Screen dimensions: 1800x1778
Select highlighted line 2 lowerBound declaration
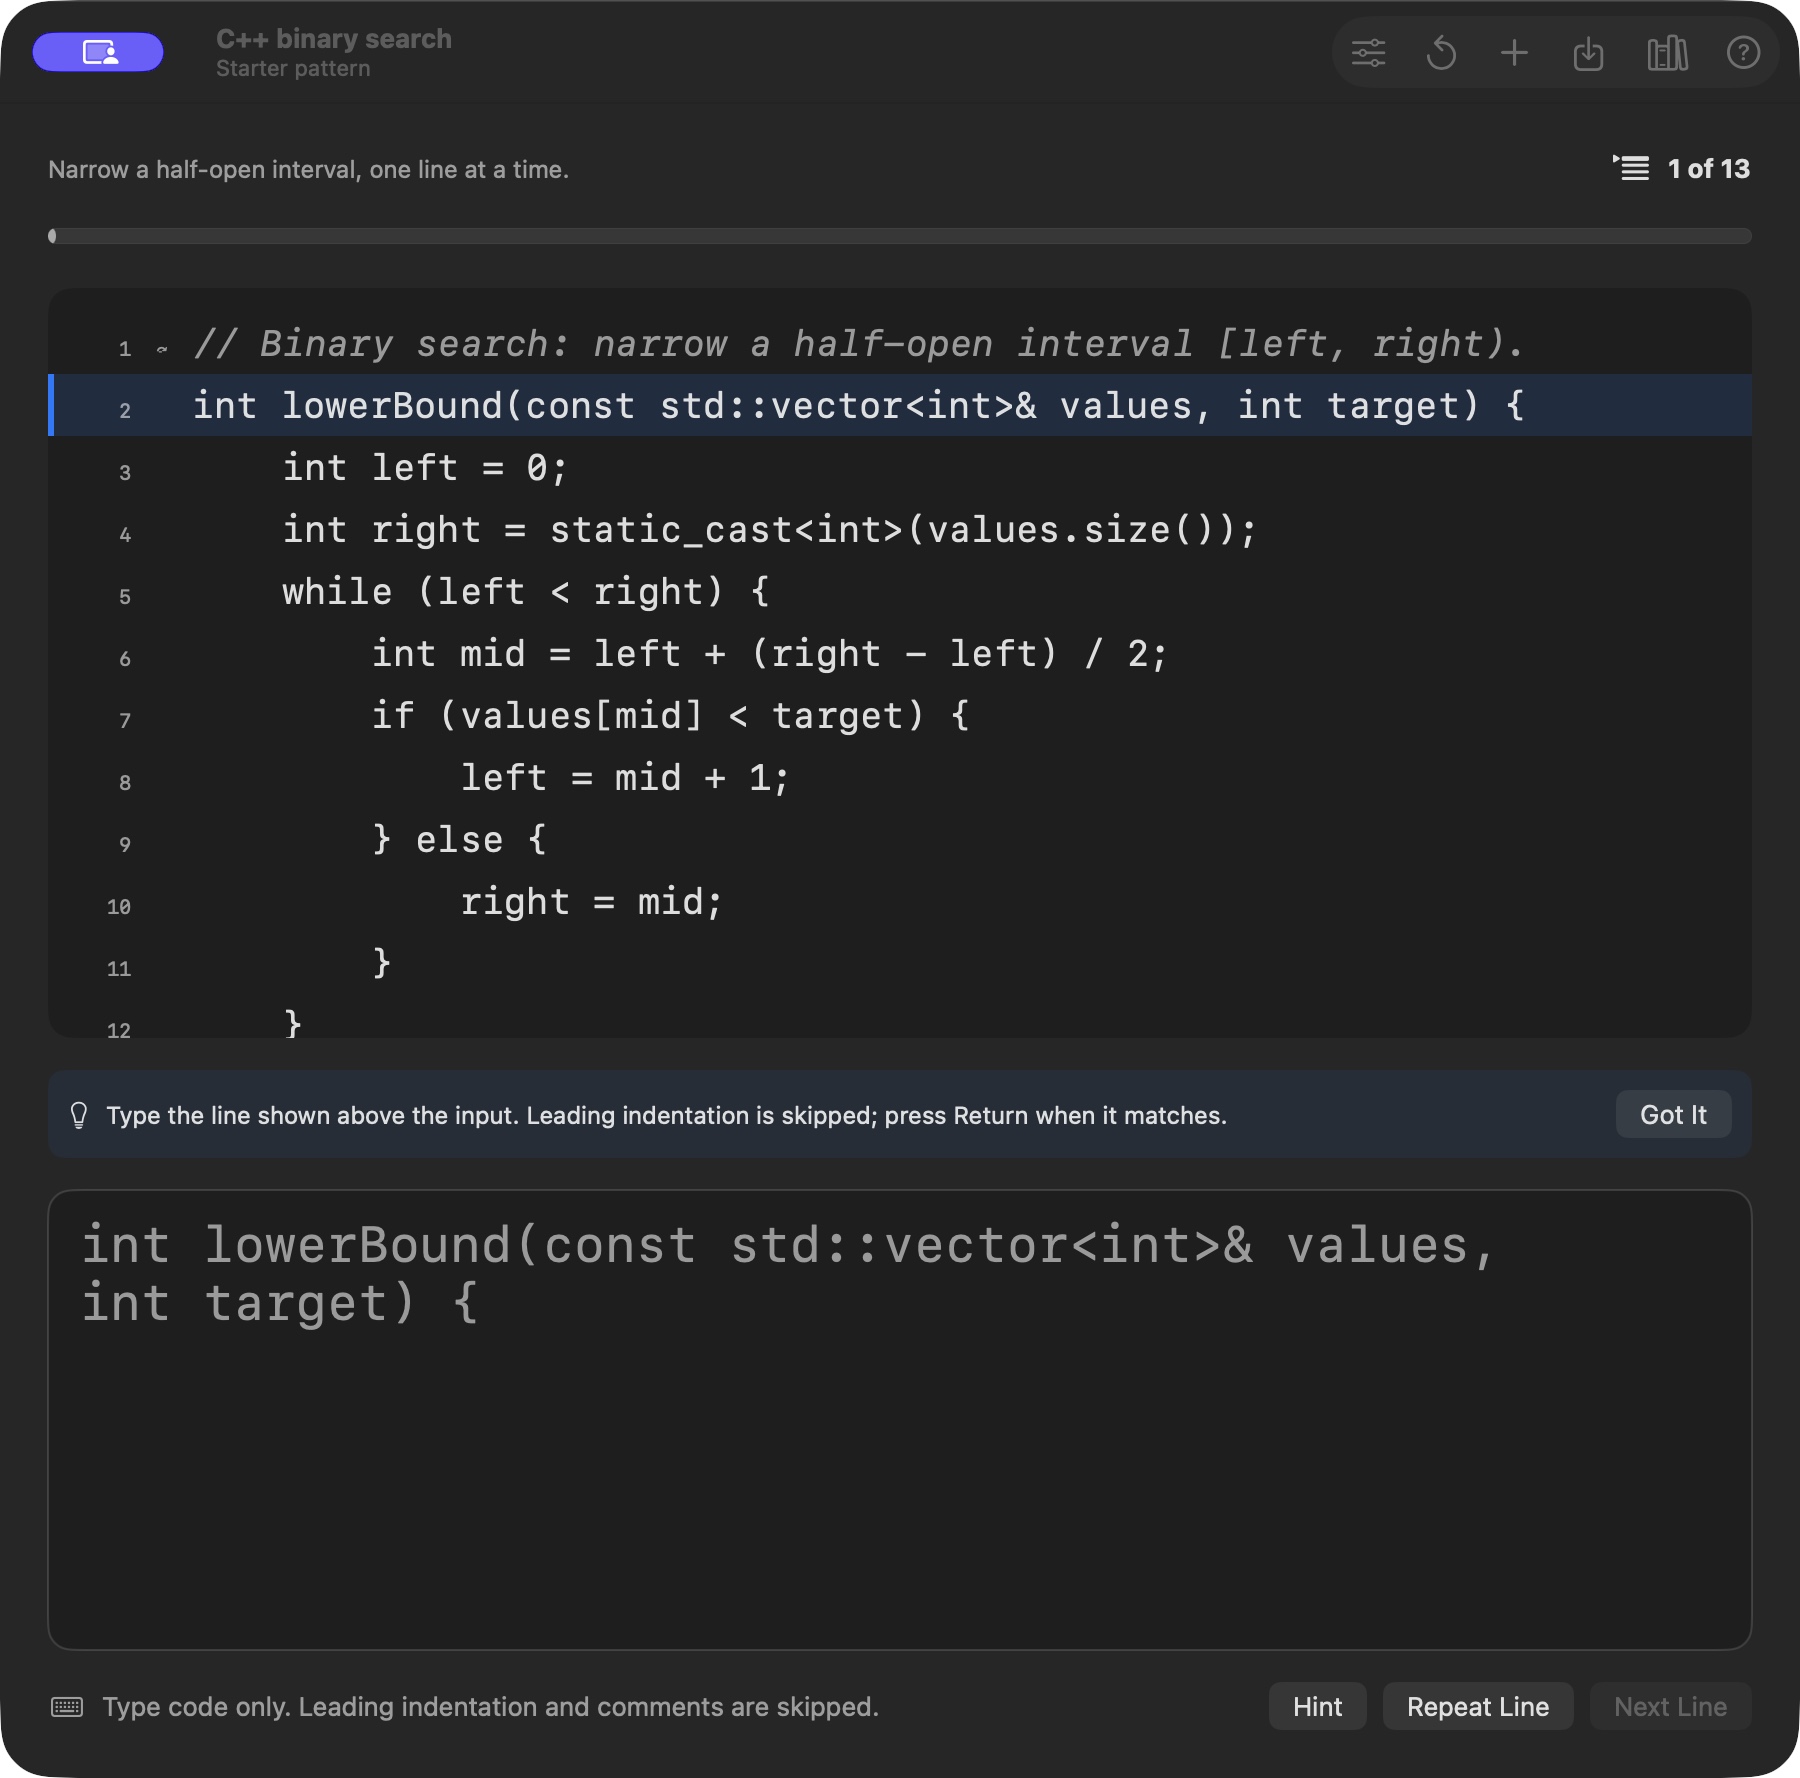click(x=900, y=405)
